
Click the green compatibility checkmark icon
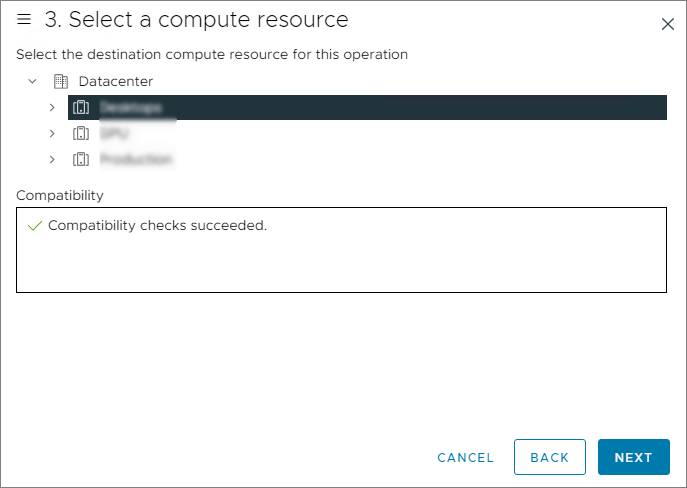pyautogui.click(x=35, y=226)
